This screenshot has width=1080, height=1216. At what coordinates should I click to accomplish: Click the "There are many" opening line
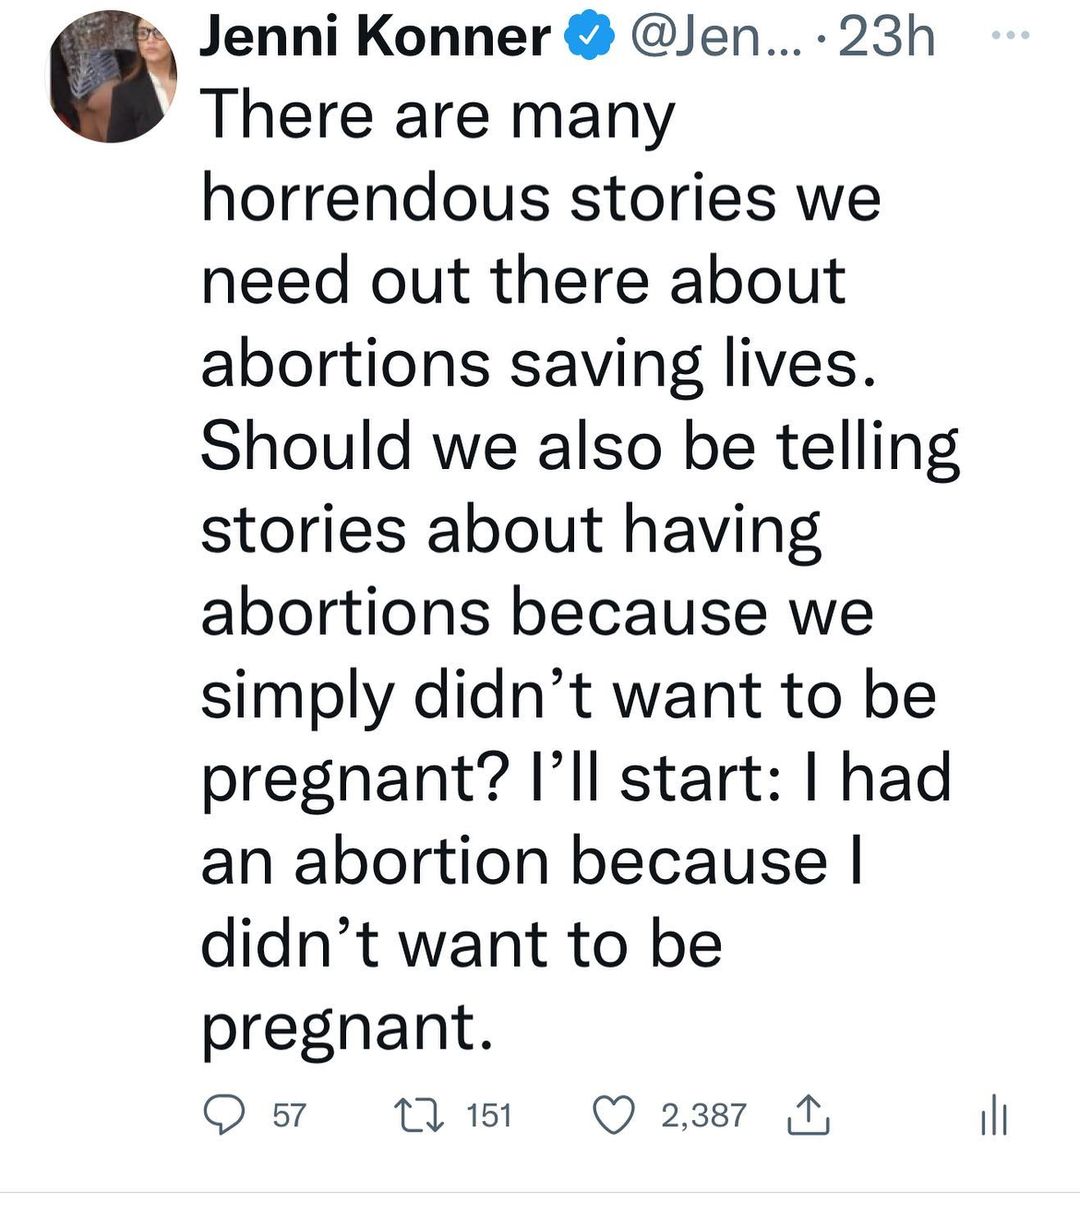438,115
